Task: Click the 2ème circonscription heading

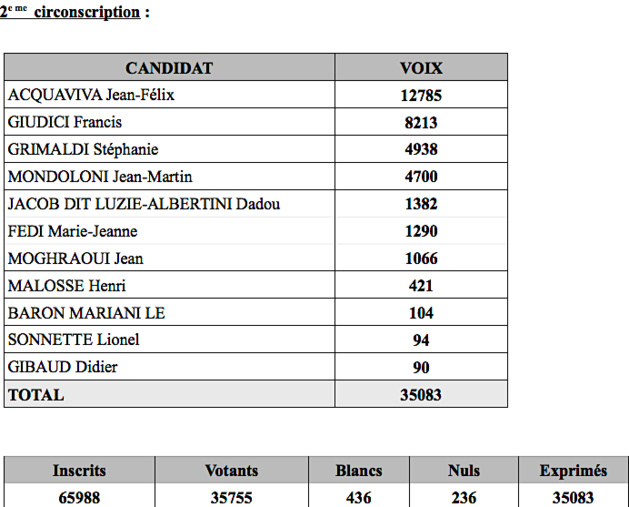Action: 75,12
